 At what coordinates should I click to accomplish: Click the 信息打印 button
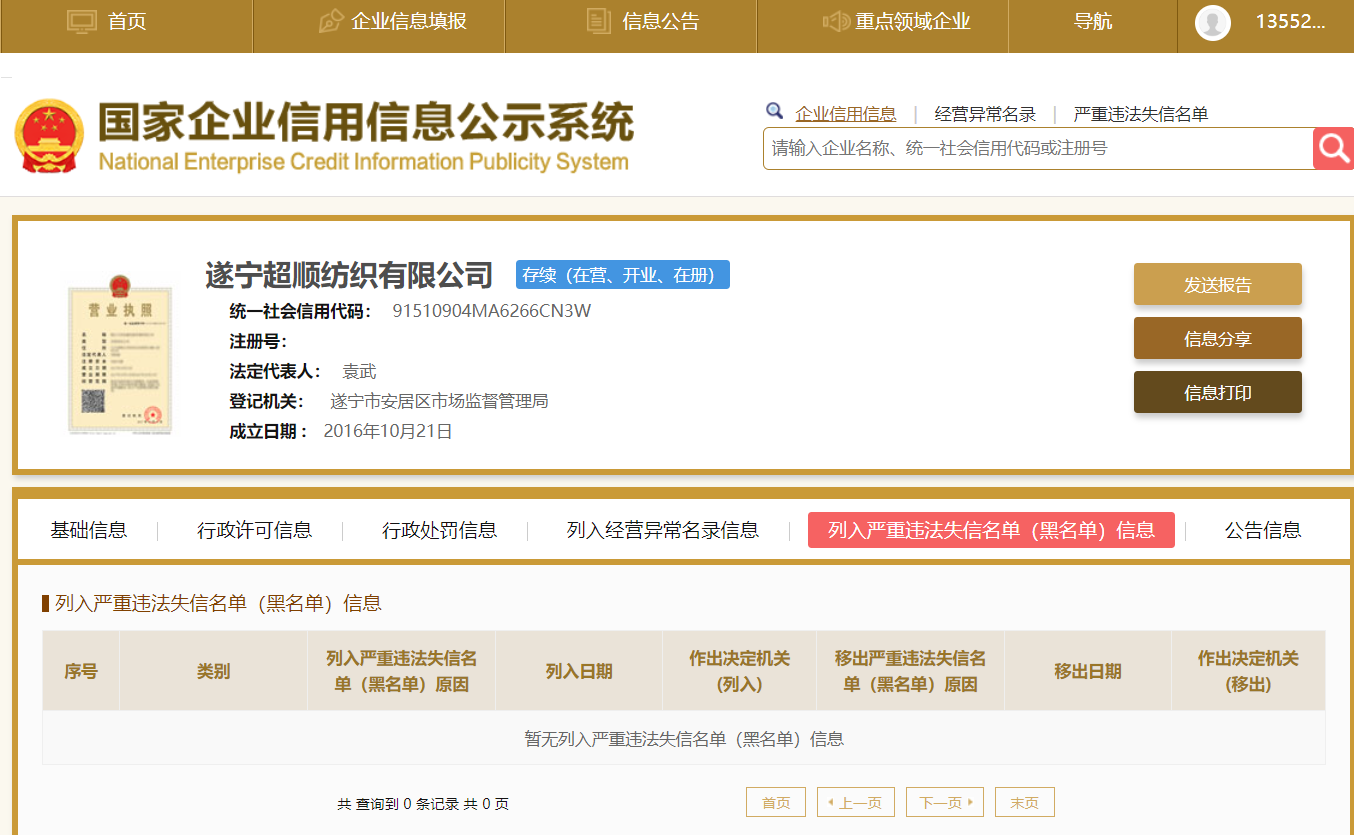pyautogui.click(x=1218, y=392)
